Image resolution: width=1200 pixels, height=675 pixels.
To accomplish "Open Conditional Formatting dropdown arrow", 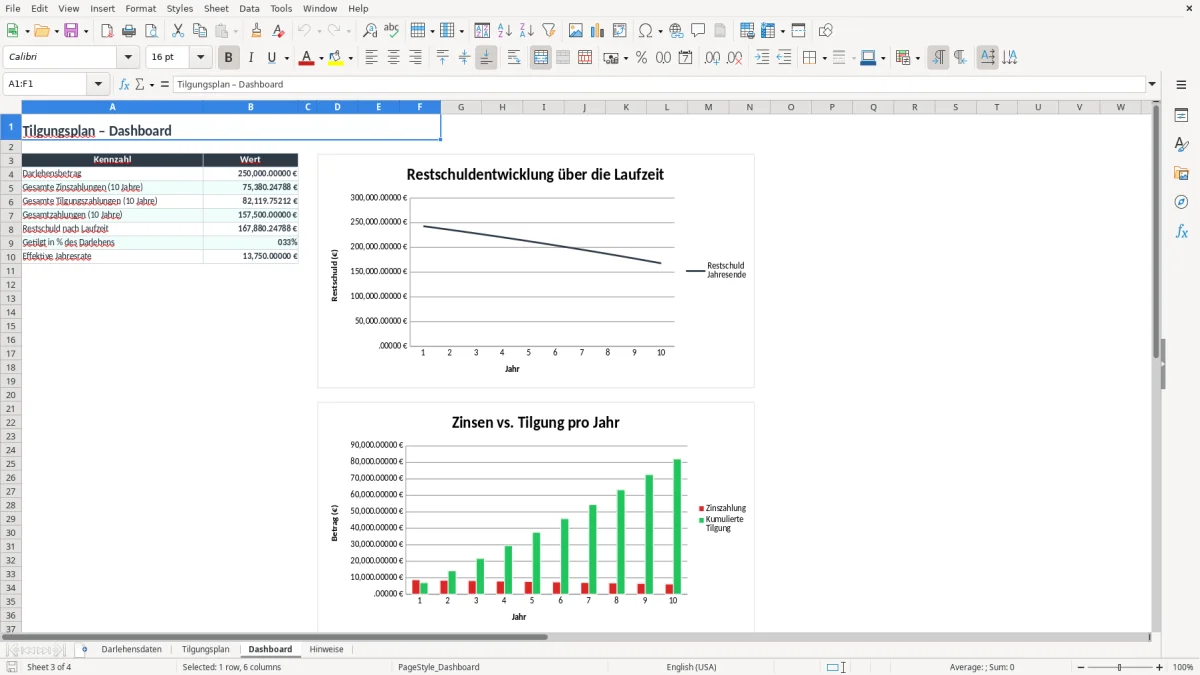I will (x=917, y=58).
